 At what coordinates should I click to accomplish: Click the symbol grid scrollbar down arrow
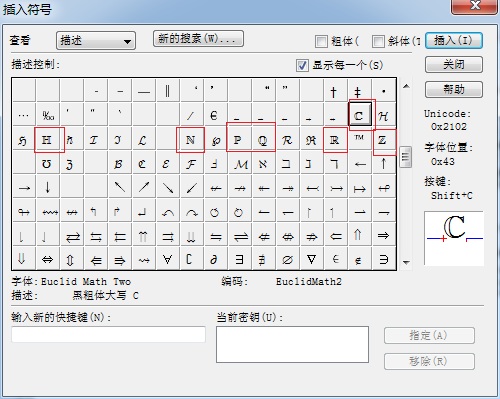coord(406,263)
